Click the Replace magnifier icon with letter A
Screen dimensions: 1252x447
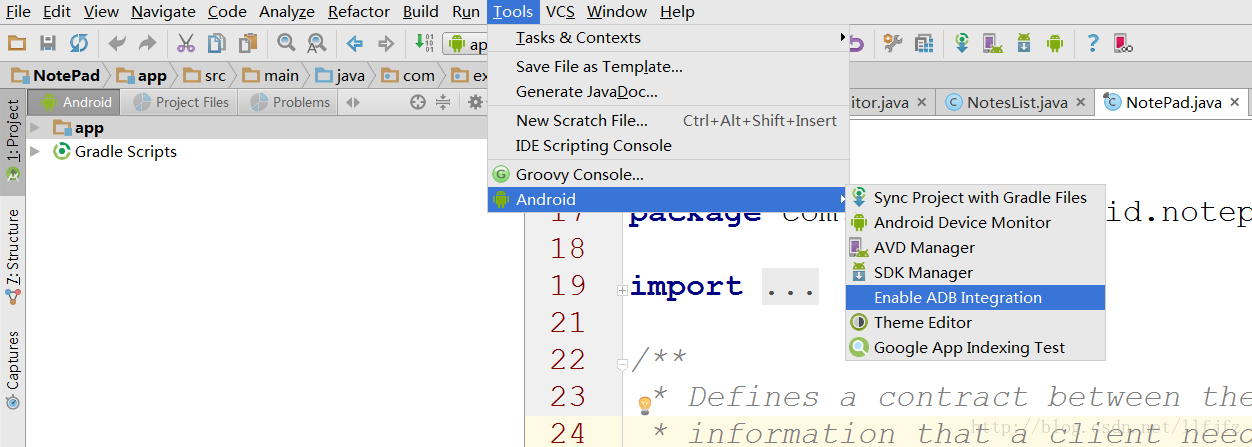coord(317,43)
